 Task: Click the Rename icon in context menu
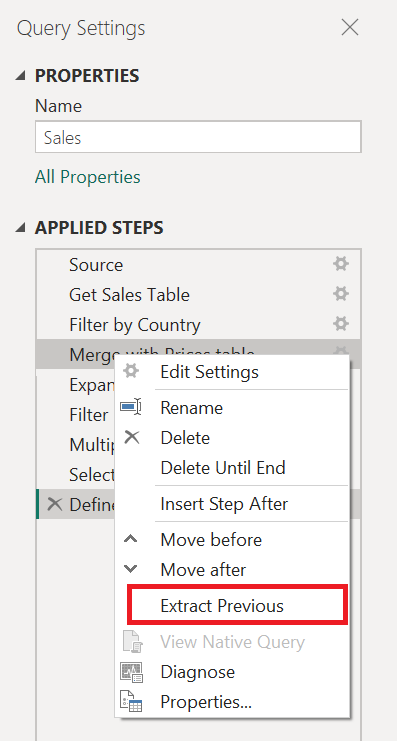pos(131,406)
